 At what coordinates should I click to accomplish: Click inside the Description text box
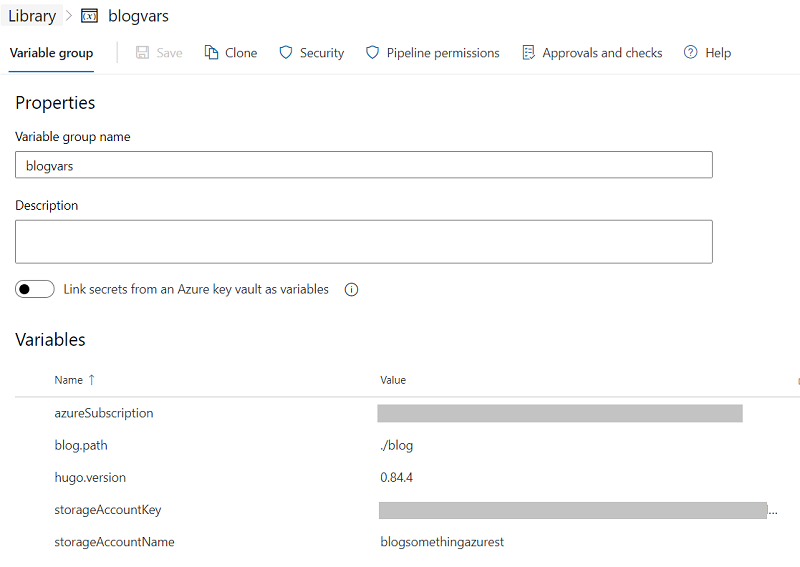(x=364, y=242)
